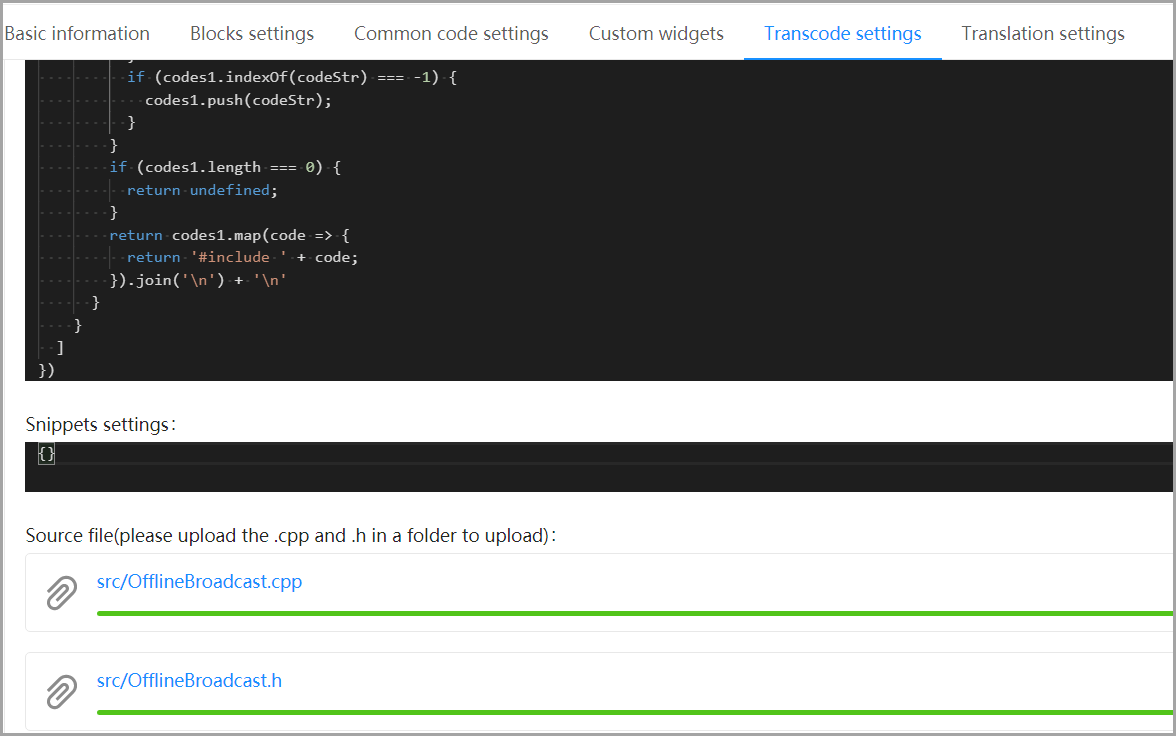Viewport: 1176px width, 736px height.
Task: Select the Custom widgets tab
Action: tap(656, 34)
